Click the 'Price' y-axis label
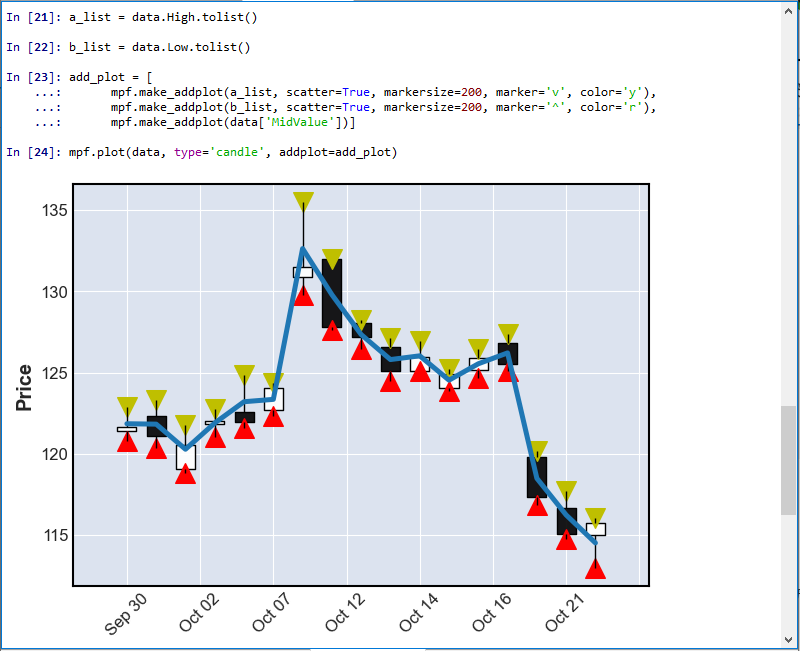The image size is (800, 651). [x=23, y=388]
